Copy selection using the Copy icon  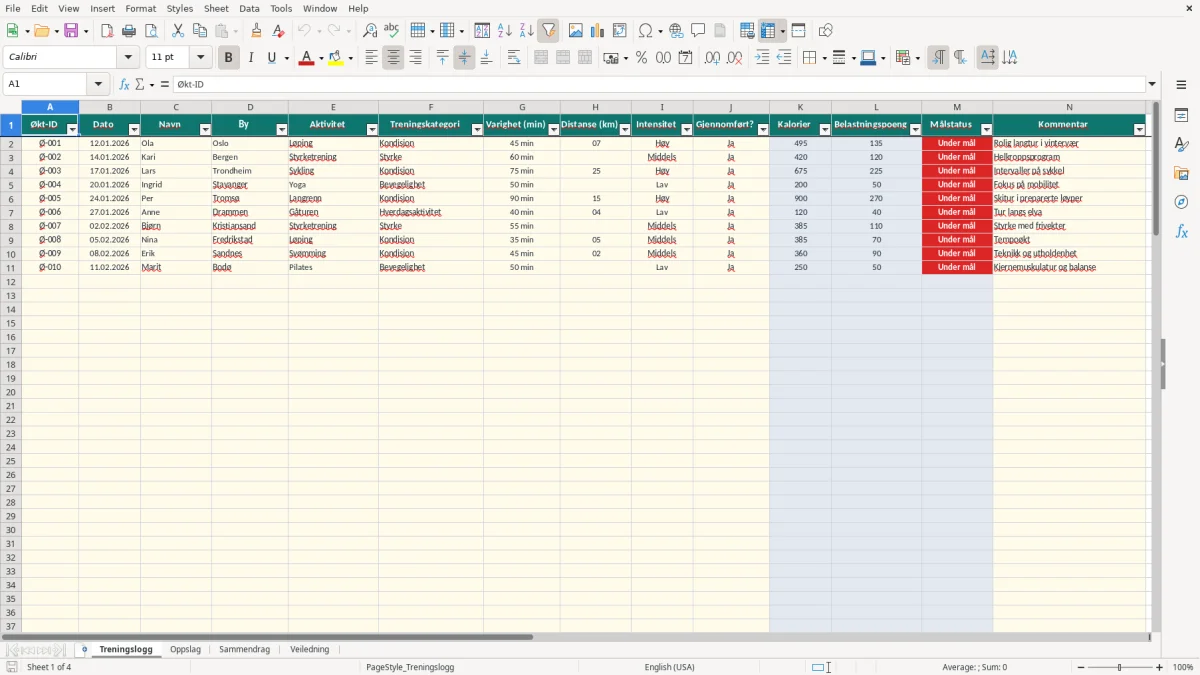[x=200, y=31]
